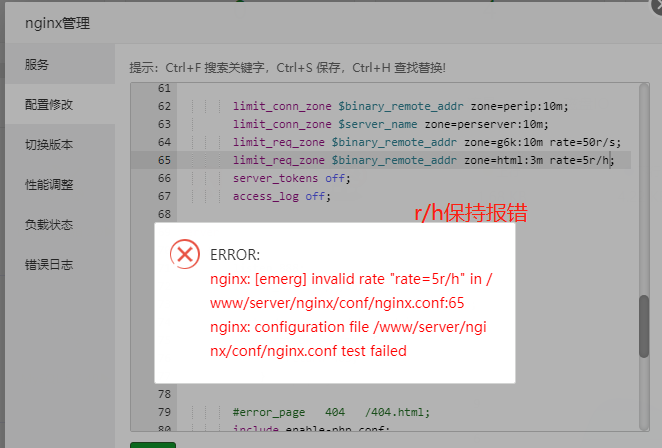Click line number 78 in the gutter
This screenshot has width=662, height=448.
[164, 394]
